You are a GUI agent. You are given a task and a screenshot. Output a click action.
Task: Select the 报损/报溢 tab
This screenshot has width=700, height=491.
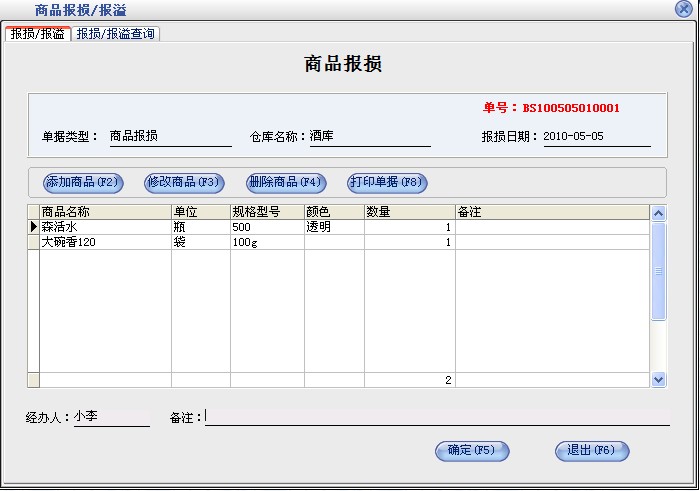click(37, 34)
